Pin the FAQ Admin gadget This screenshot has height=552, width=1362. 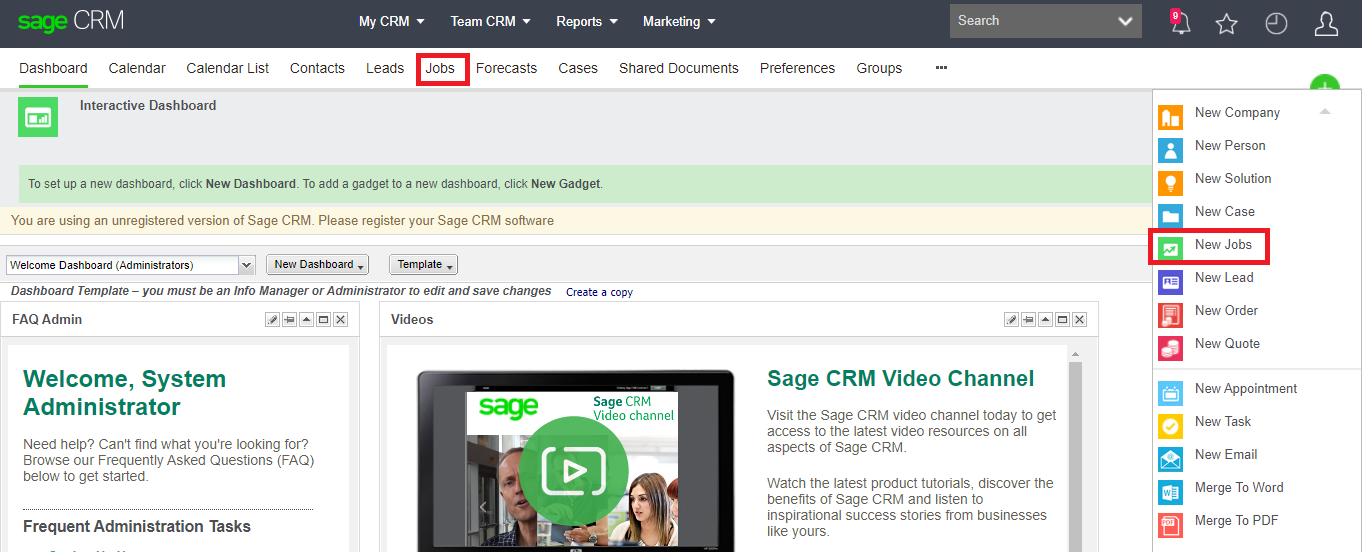[x=289, y=319]
